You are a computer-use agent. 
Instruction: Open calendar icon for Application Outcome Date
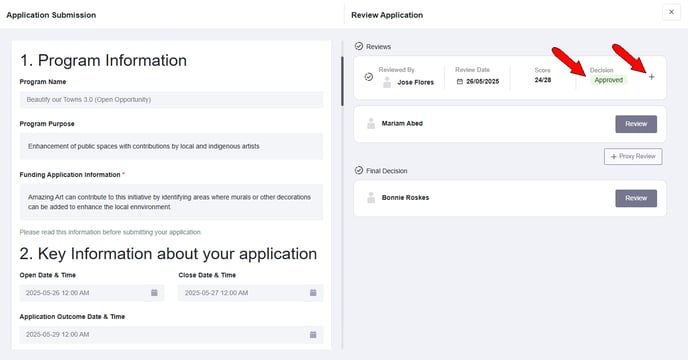click(313, 335)
